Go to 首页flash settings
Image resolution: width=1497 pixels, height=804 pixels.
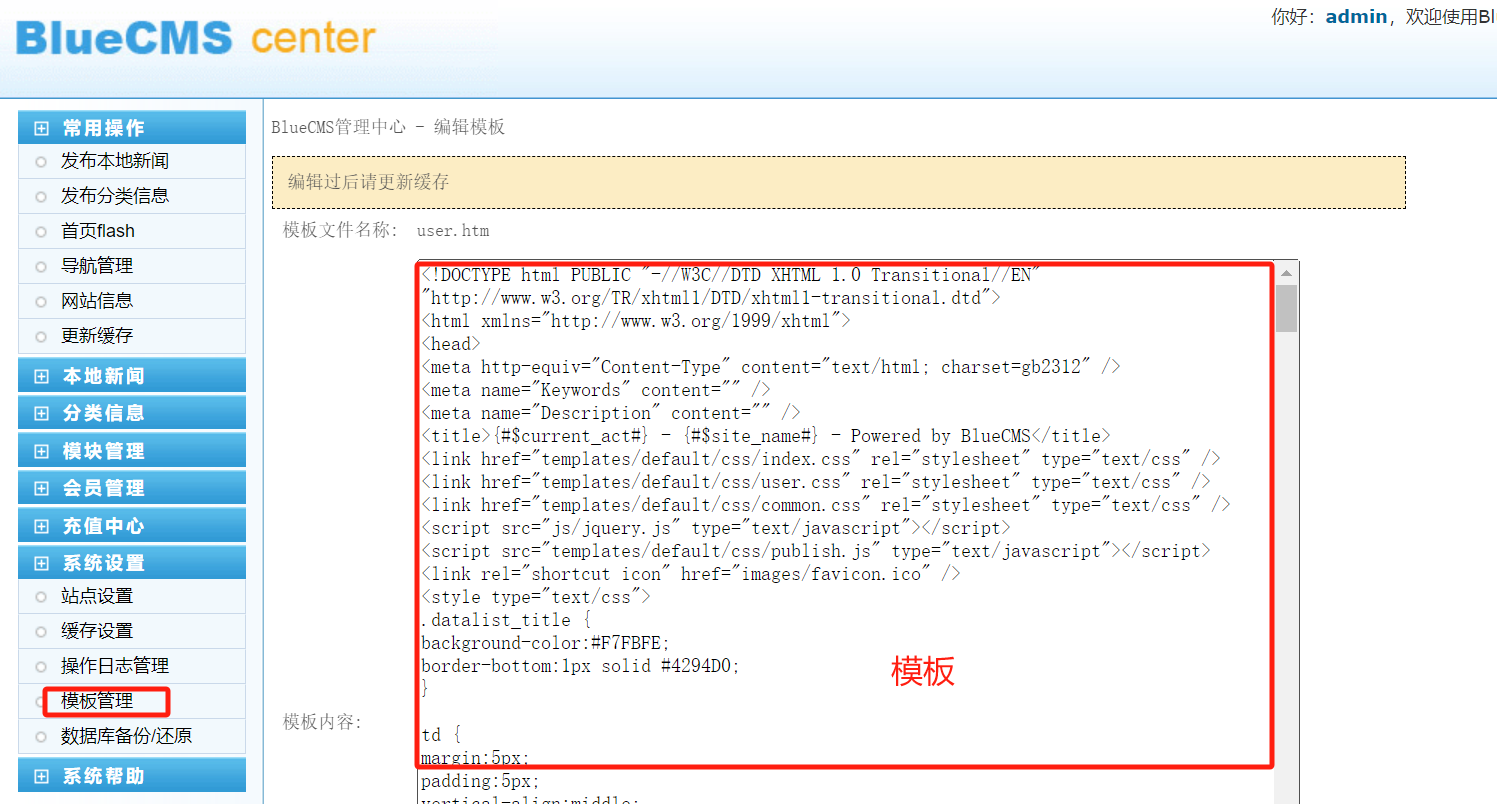97,231
